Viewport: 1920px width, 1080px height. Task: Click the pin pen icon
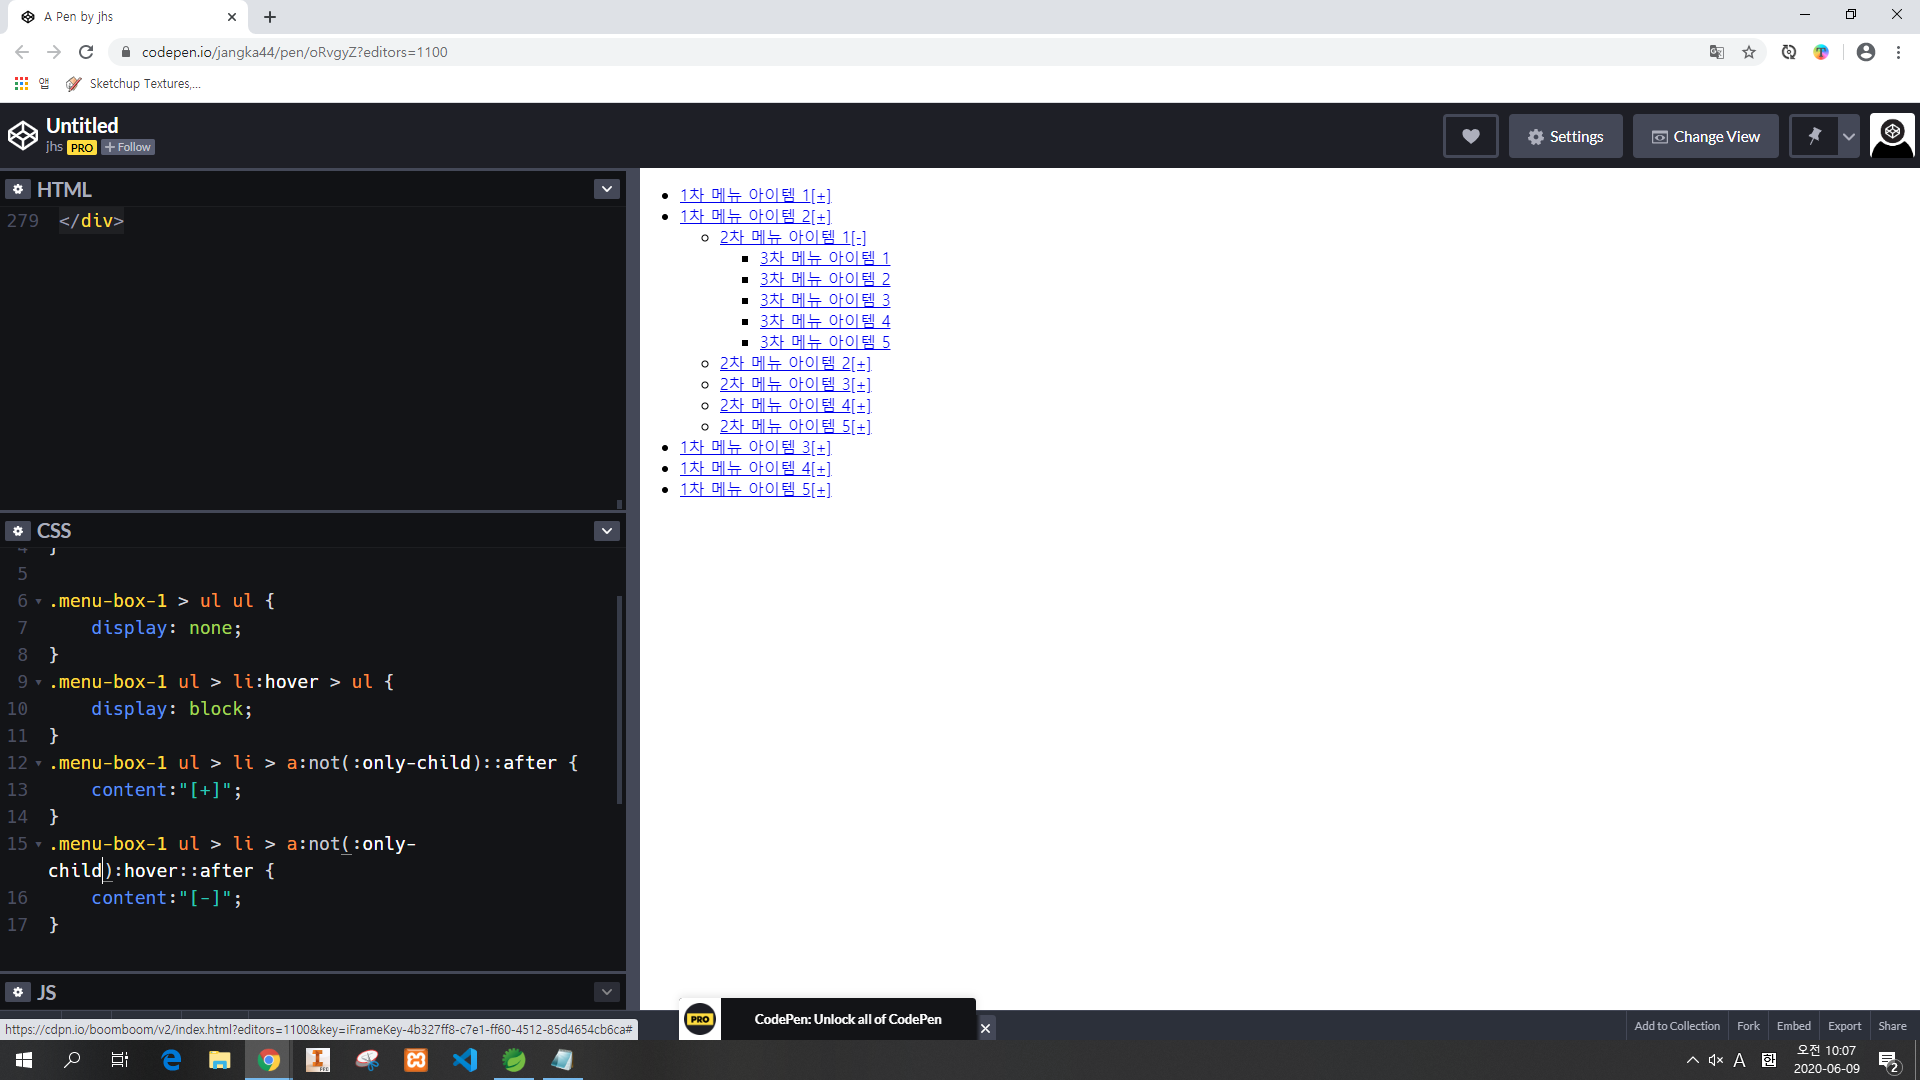pyautogui.click(x=1814, y=137)
